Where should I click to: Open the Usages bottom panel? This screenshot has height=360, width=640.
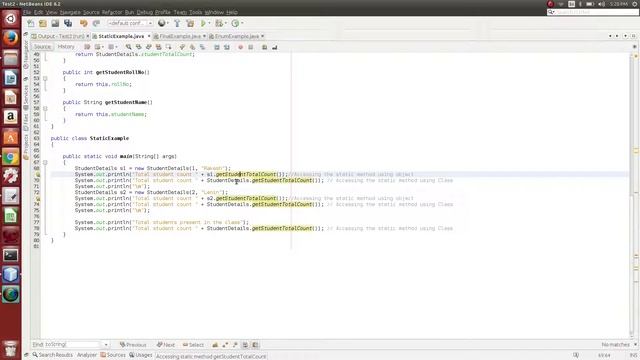[141, 355]
